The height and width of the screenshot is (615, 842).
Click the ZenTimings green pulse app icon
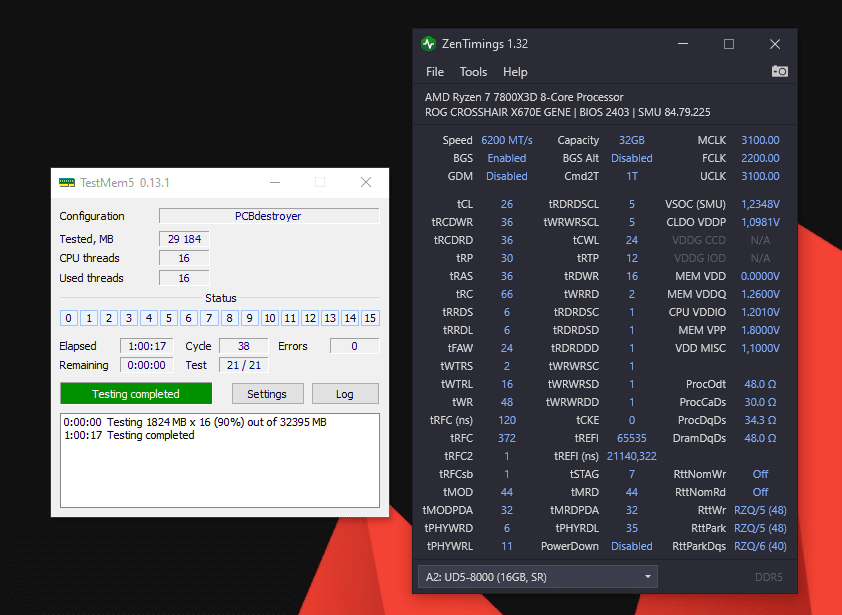click(428, 44)
